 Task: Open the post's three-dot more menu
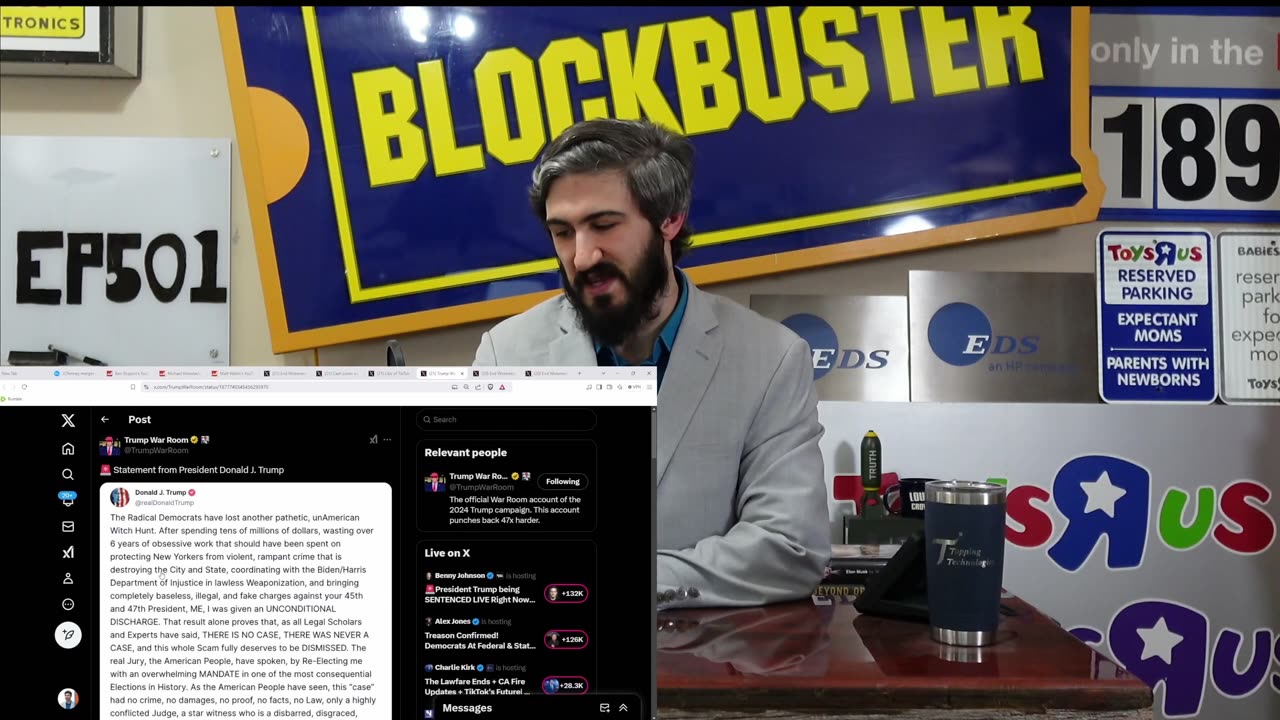pyautogui.click(x=387, y=439)
